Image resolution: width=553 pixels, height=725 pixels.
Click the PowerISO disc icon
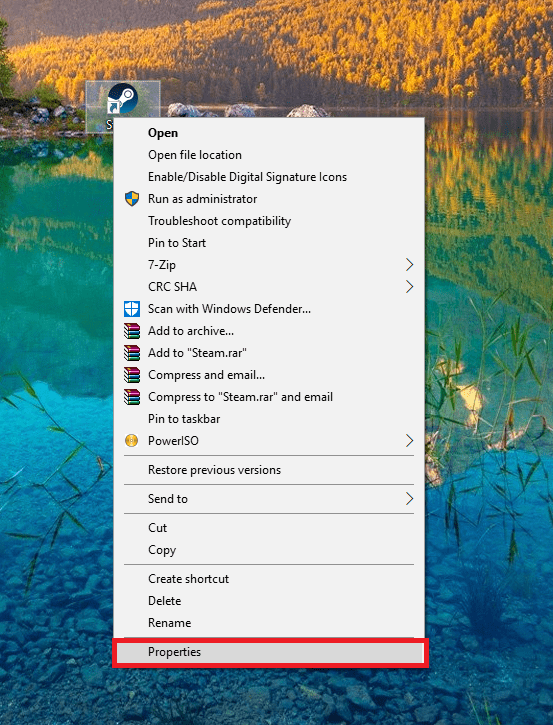click(x=132, y=441)
